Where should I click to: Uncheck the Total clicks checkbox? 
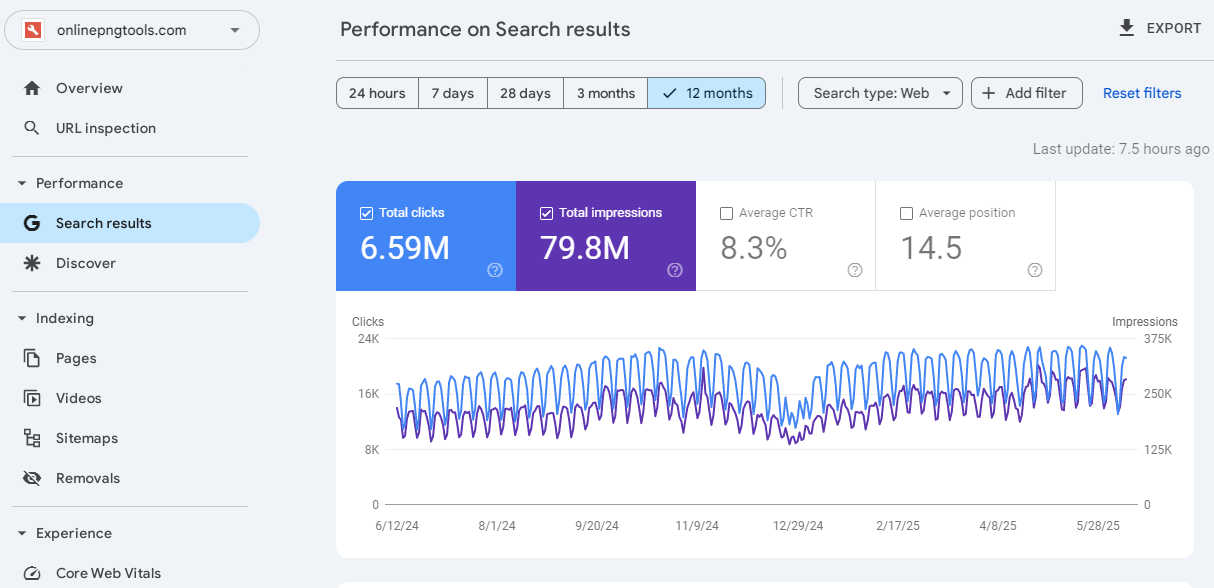[x=366, y=213]
